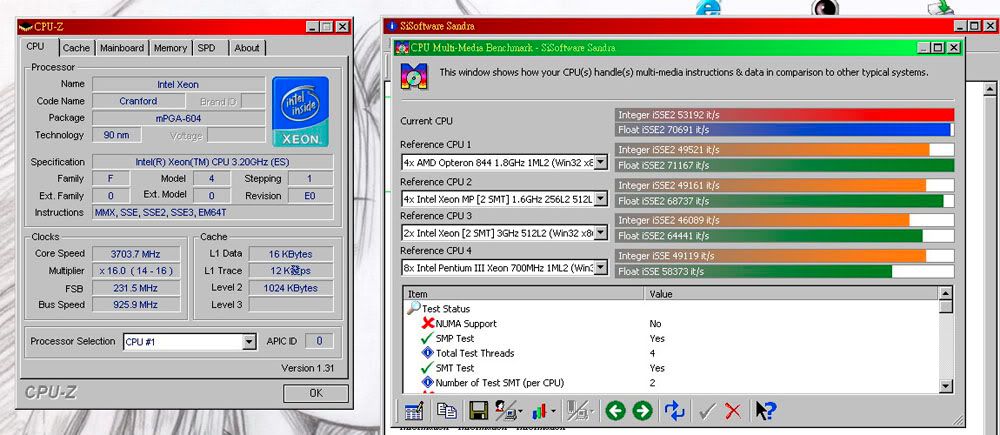Screen dimensions: 1000x435
Task: Open the Processor Selection CPU #1 dropdown
Action: [x=249, y=341]
